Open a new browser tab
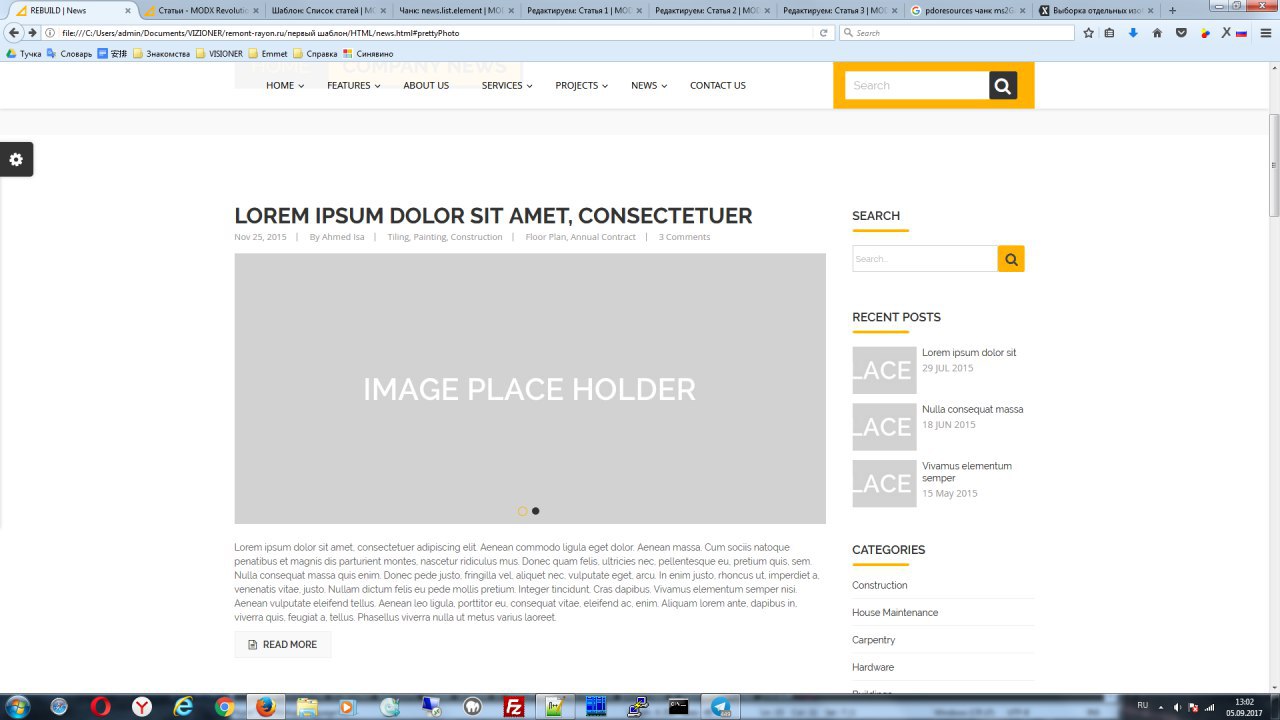 pyautogui.click(x=1173, y=11)
